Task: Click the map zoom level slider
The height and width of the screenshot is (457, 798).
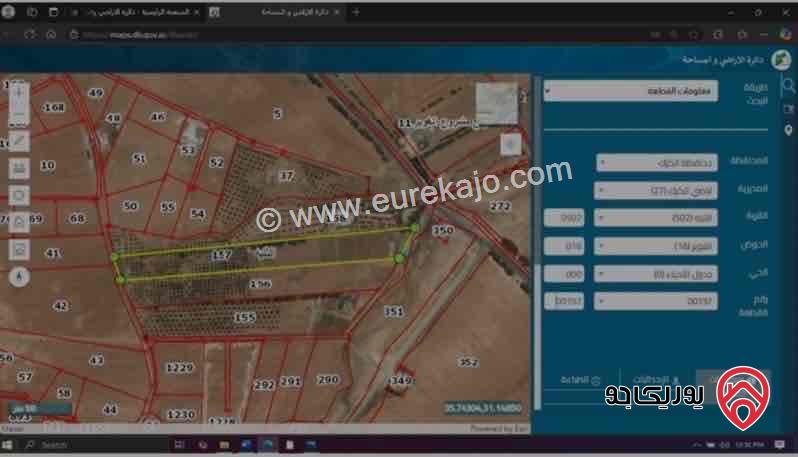Action: [19, 103]
